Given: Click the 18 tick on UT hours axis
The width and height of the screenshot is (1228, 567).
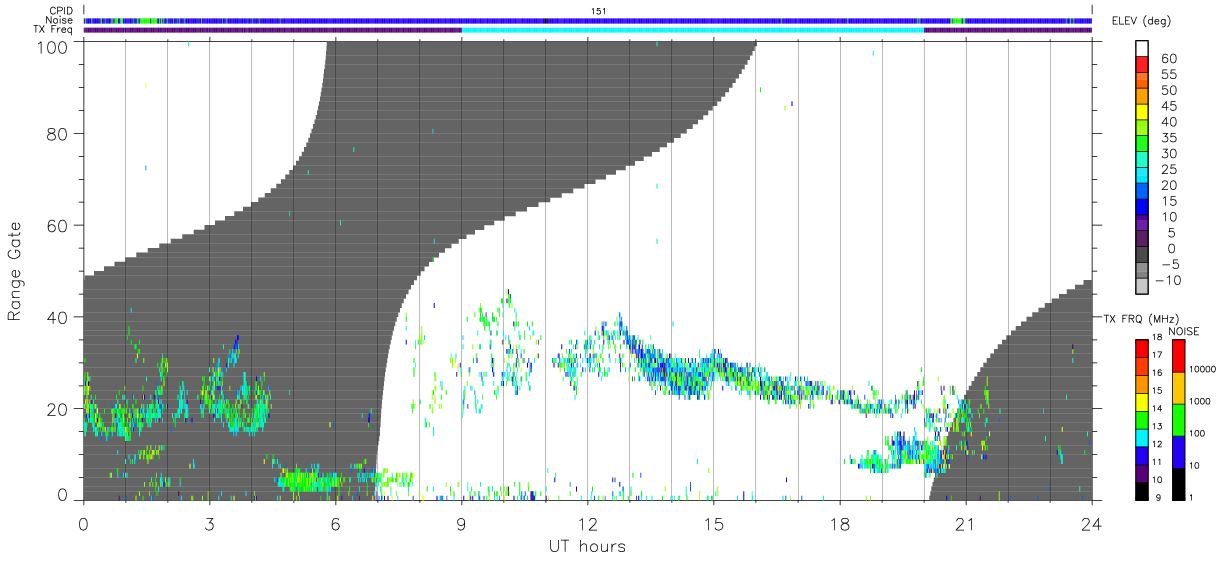Looking at the screenshot, I should point(839,523).
